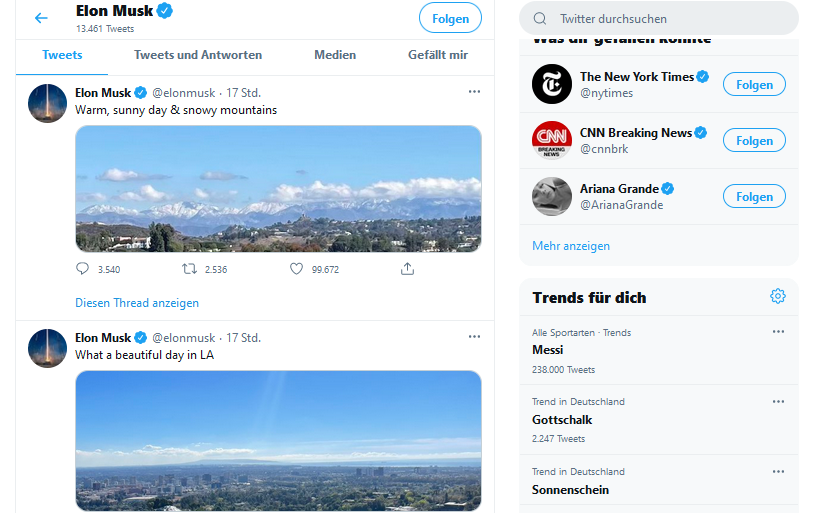Open Trends settings gear icon
The width and height of the screenshot is (815, 513).
tap(778, 296)
